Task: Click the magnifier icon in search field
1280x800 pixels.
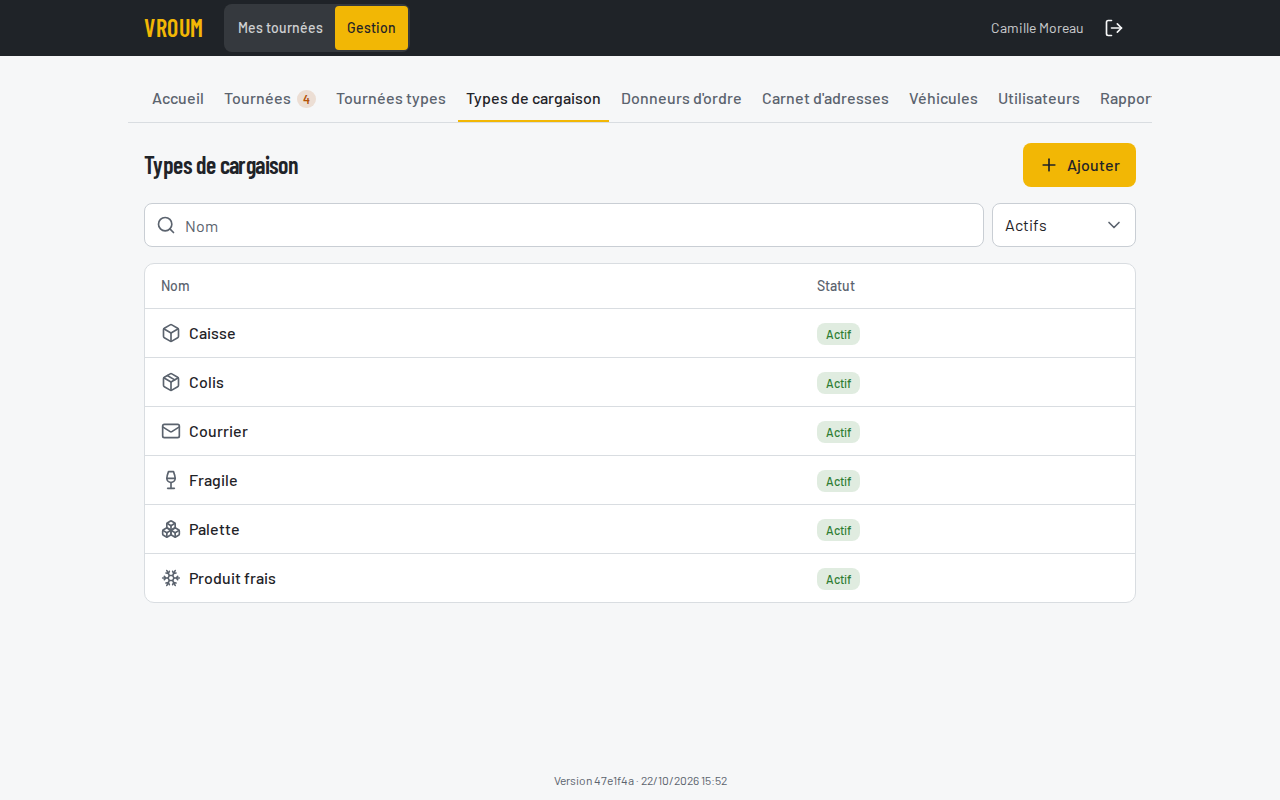Action: pos(167,225)
